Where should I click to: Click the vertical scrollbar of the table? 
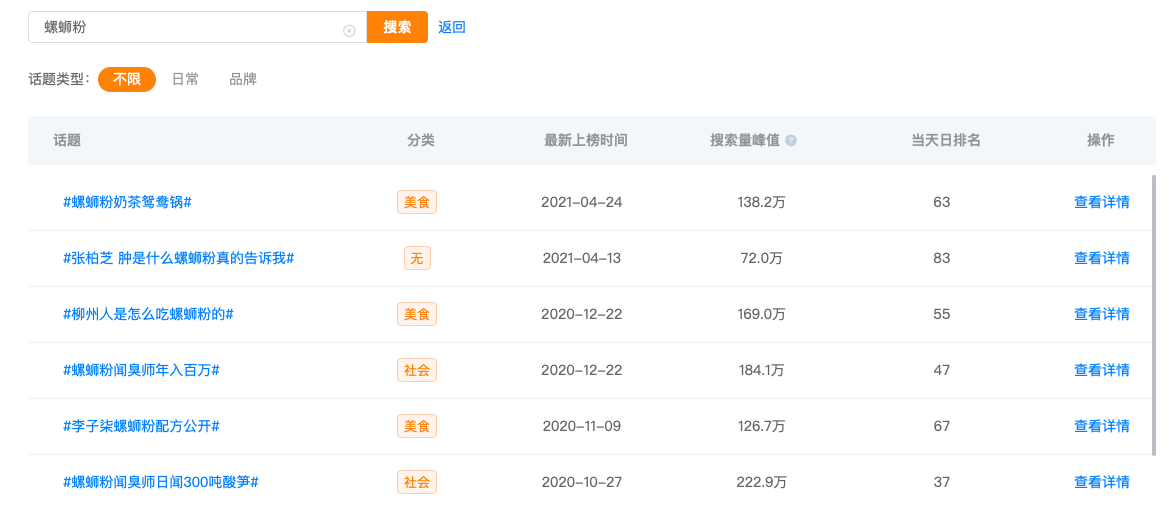click(1154, 314)
